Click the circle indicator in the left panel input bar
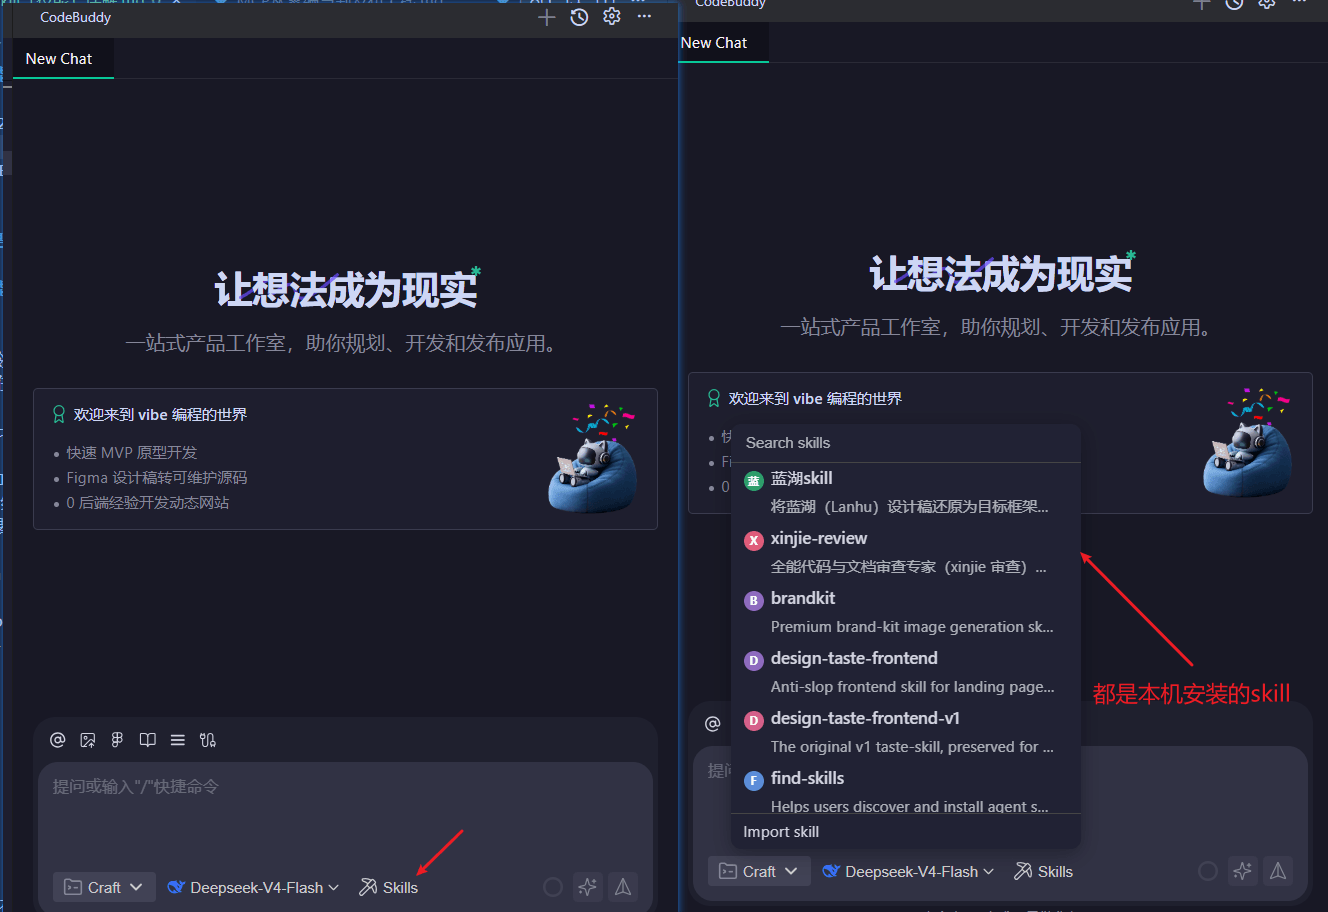Screen dimensions: 1328x912 (x=552, y=887)
